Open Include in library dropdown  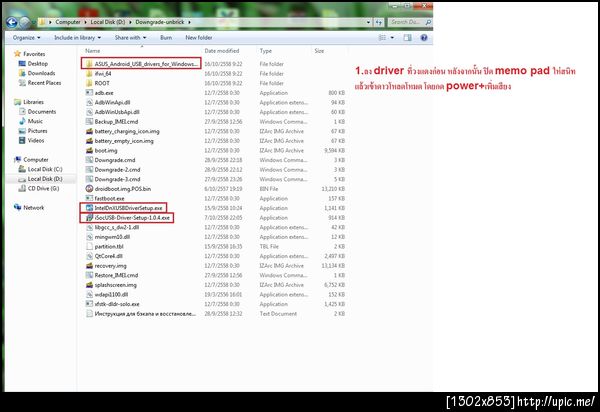[x=77, y=37]
